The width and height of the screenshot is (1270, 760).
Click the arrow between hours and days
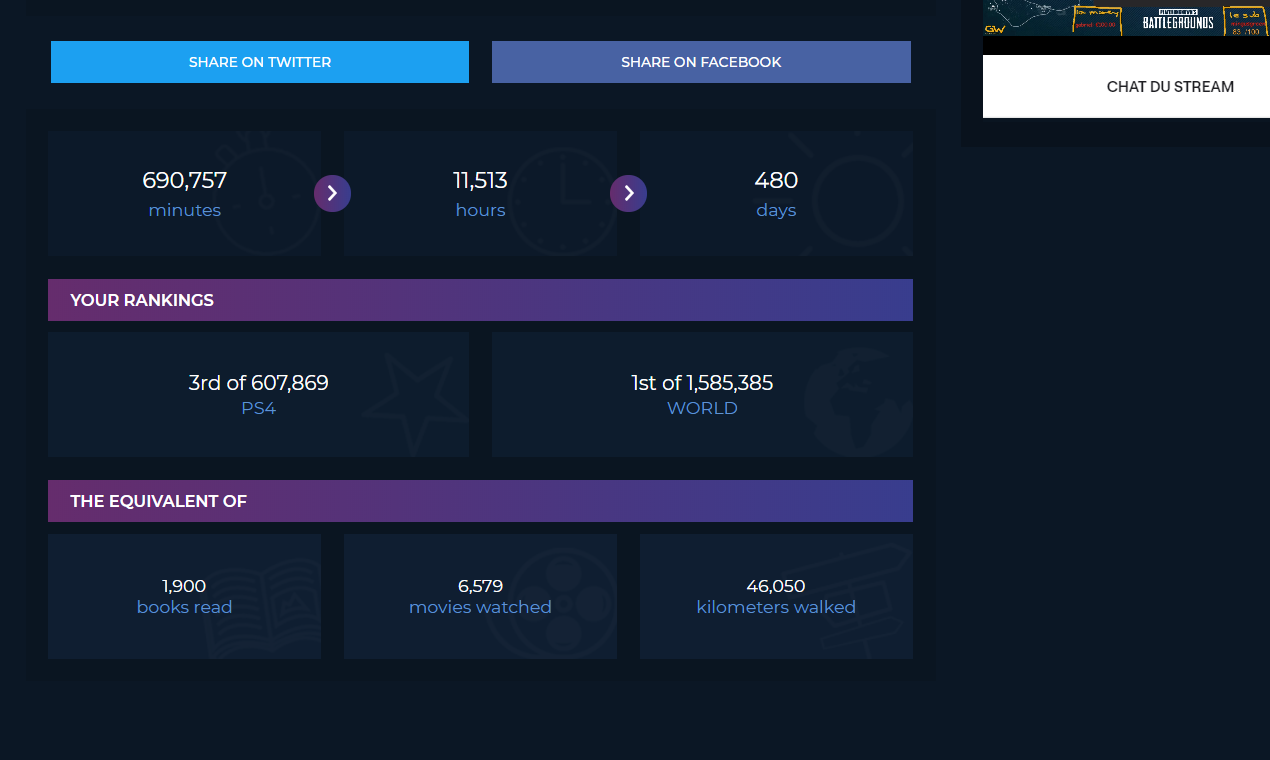[x=628, y=193]
